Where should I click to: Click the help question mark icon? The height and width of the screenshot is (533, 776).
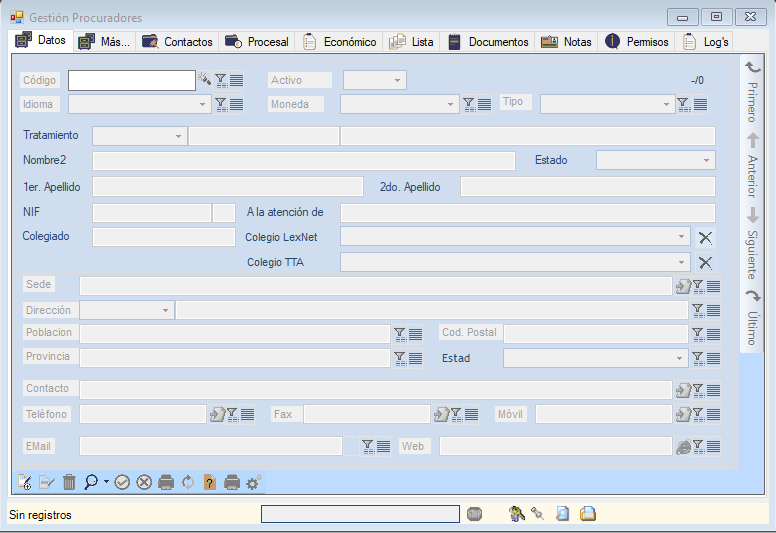[209, 482]
